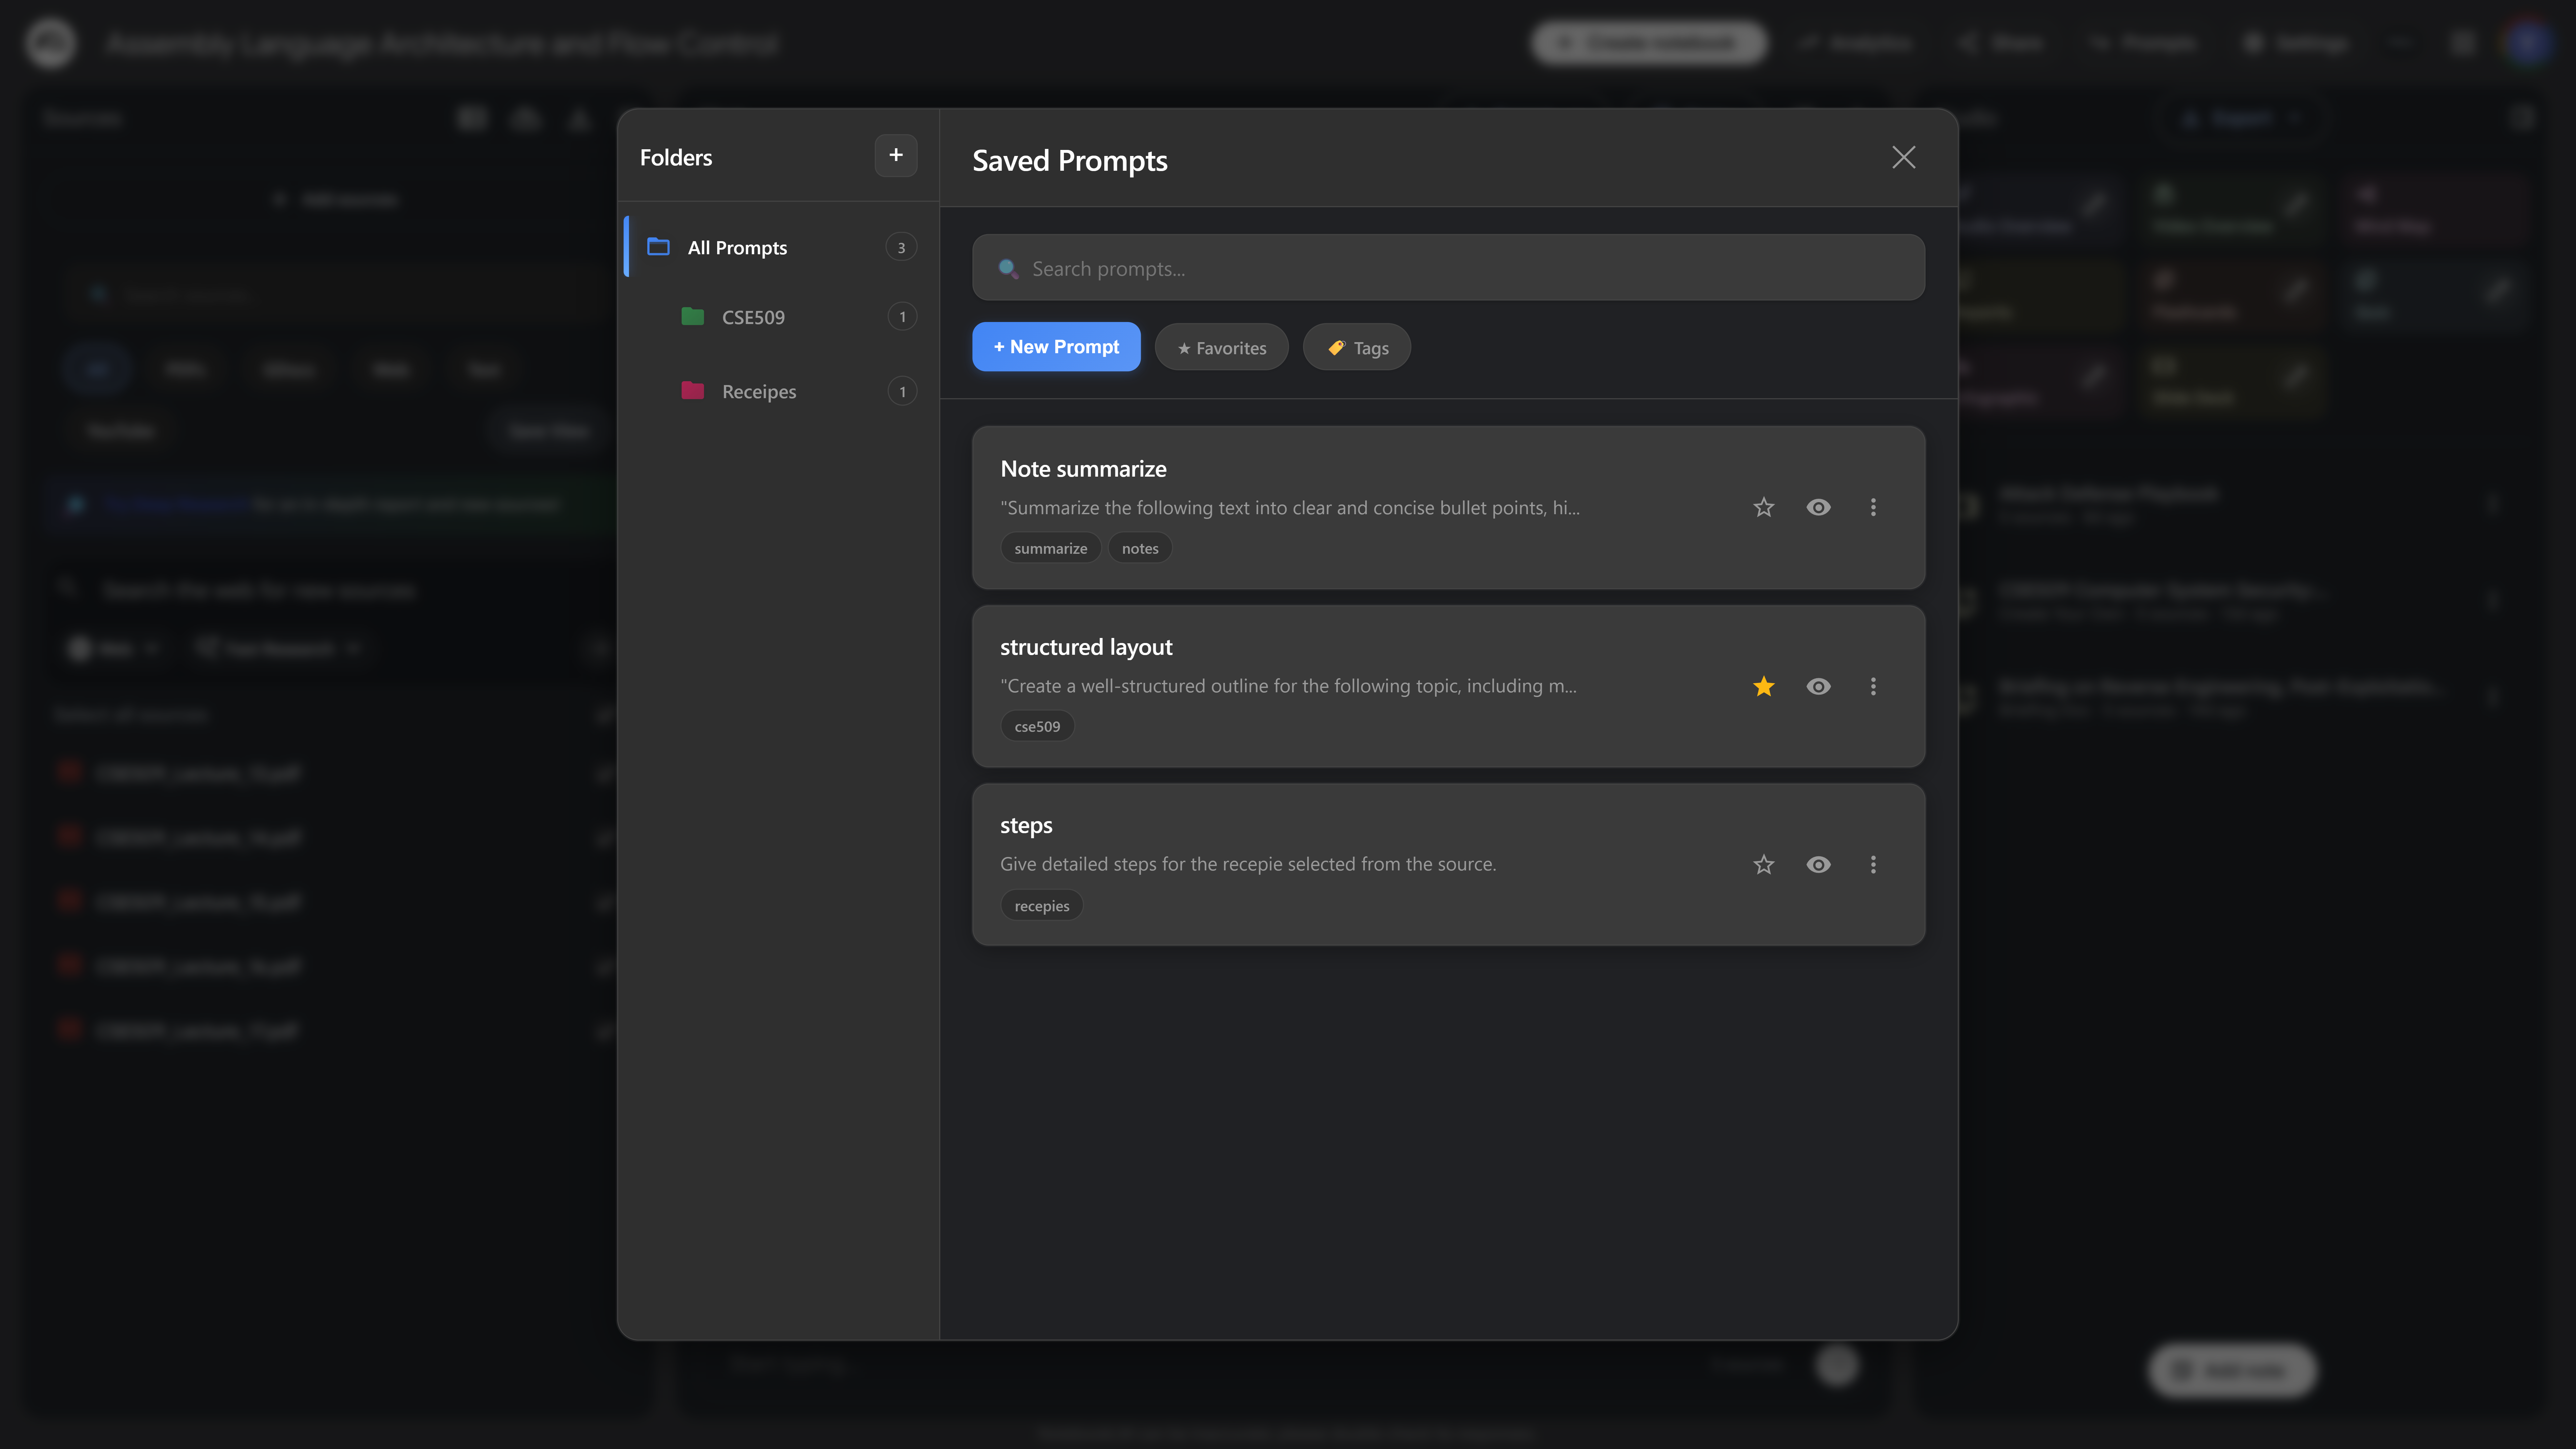Click the Give detailed steps description
The image size is (2576, 1449).
click(1248, 864)
